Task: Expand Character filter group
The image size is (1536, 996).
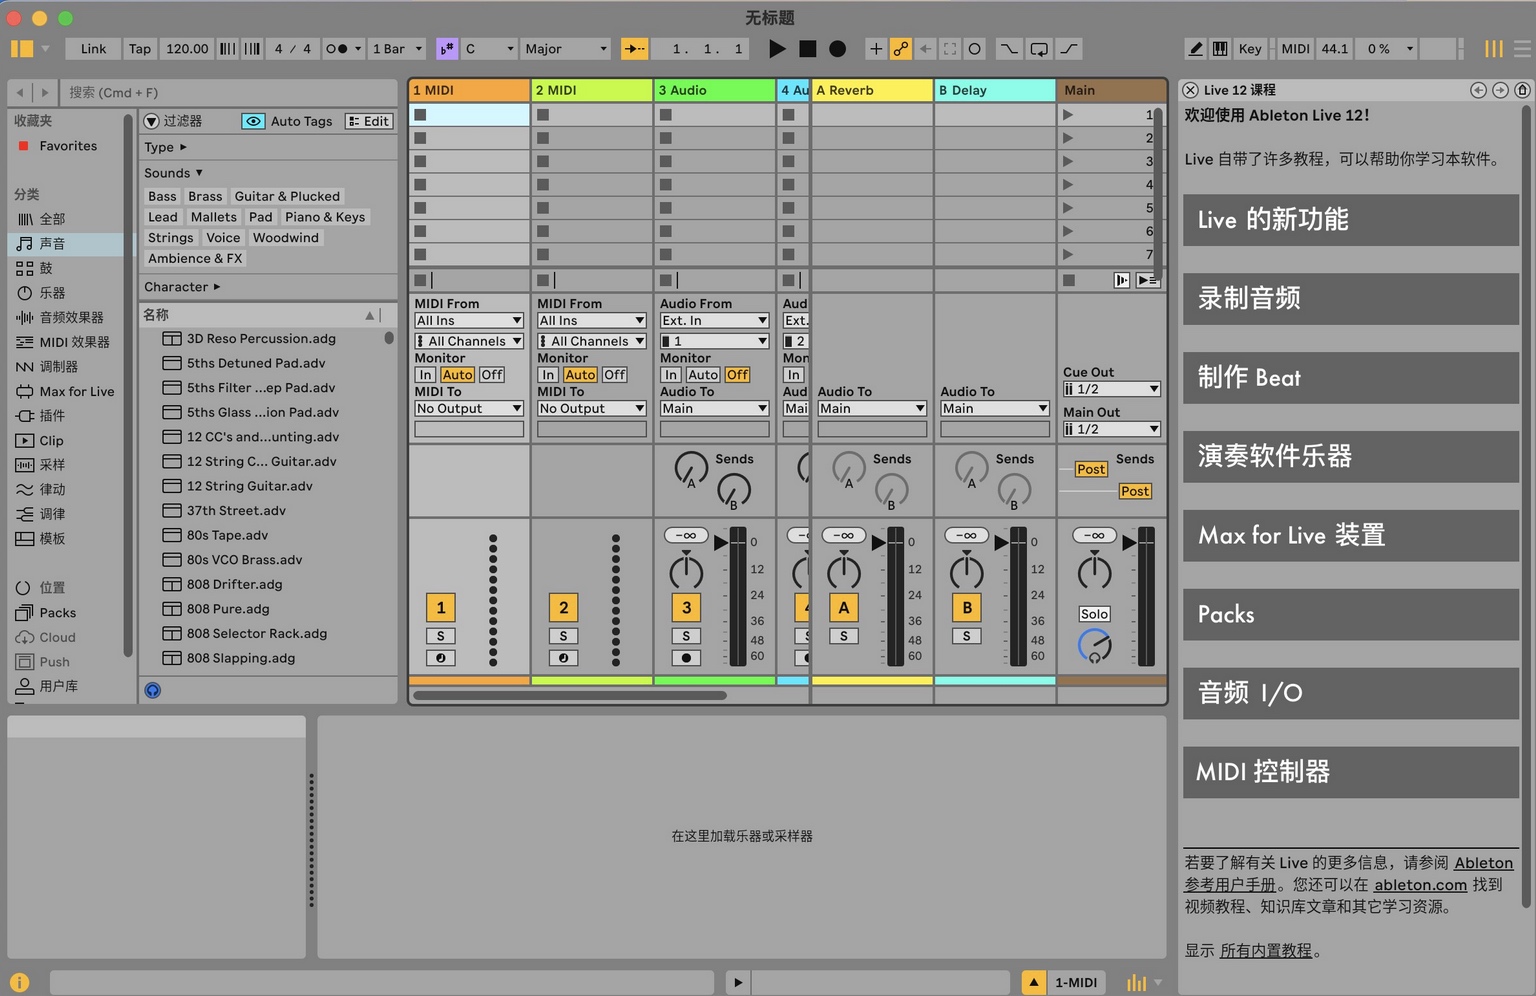Action: (182, 287)
